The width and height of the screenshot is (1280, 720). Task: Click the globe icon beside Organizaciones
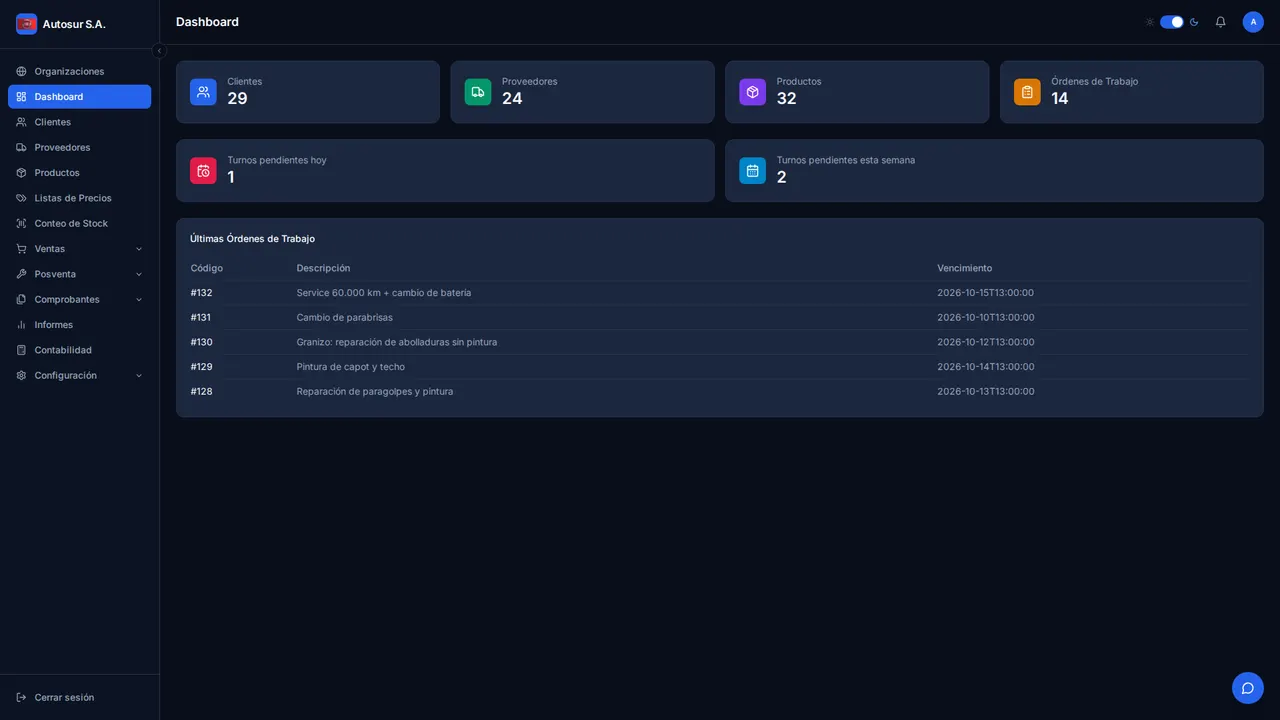pos(21,72)
